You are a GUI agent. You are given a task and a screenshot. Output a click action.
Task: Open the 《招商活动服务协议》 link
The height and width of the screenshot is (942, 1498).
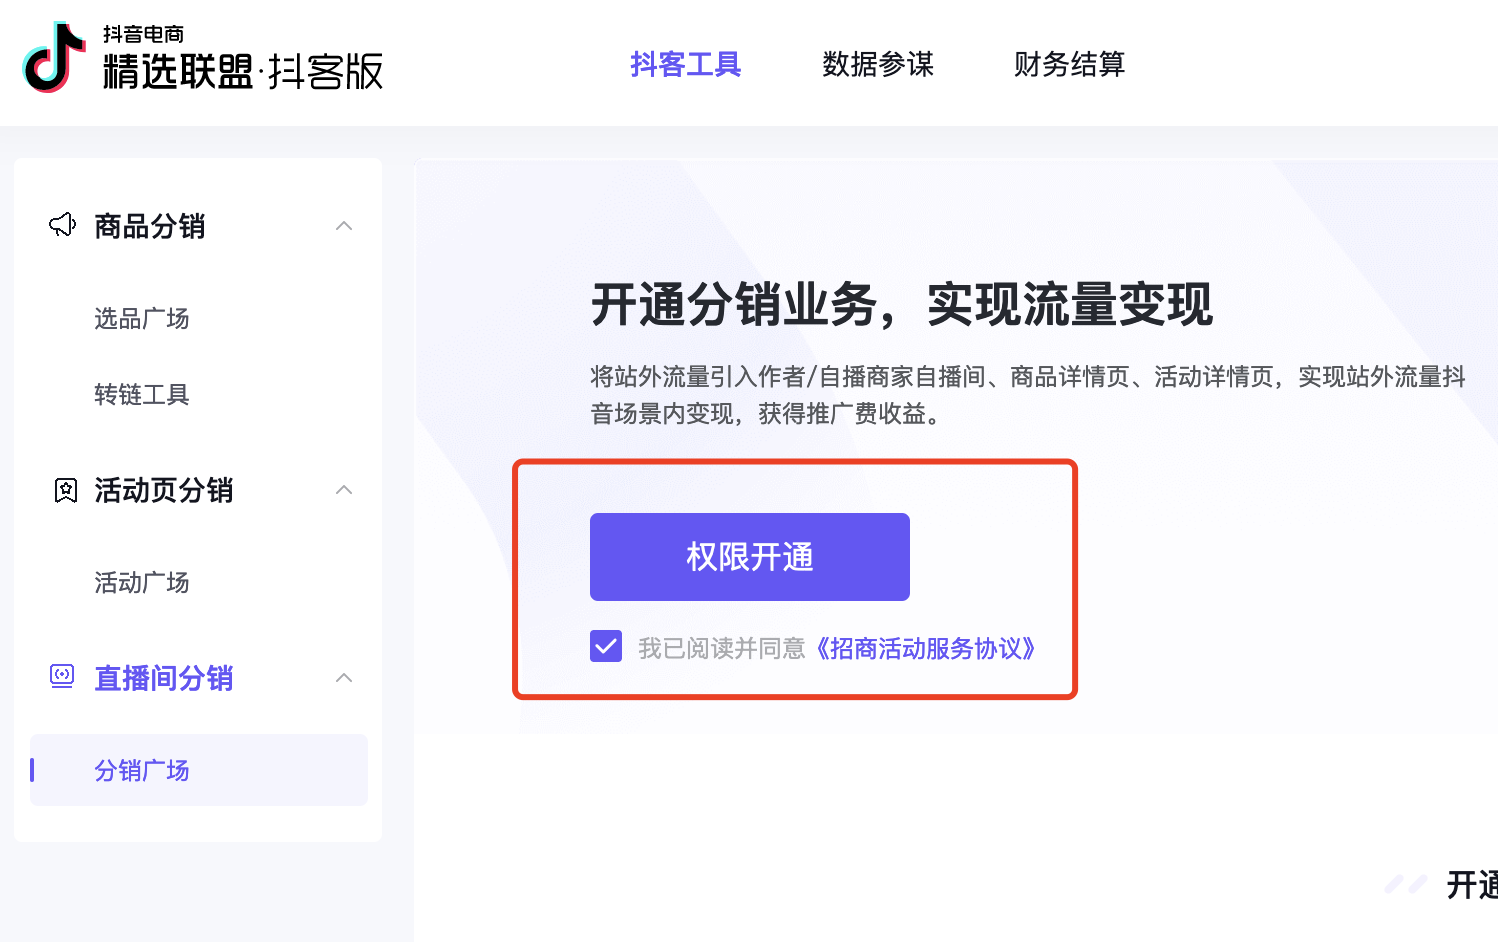tap(925, 648)
